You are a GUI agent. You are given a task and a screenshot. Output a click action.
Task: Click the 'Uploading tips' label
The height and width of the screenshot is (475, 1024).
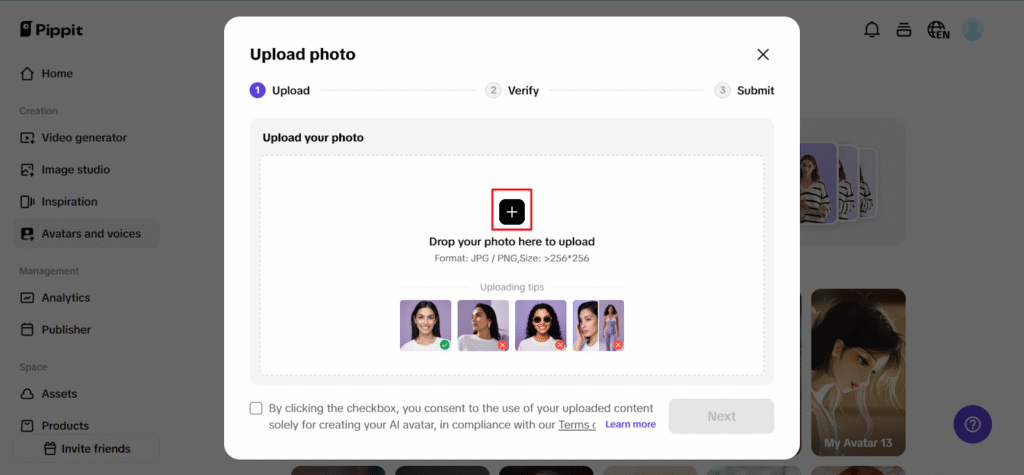click(512, 287)
